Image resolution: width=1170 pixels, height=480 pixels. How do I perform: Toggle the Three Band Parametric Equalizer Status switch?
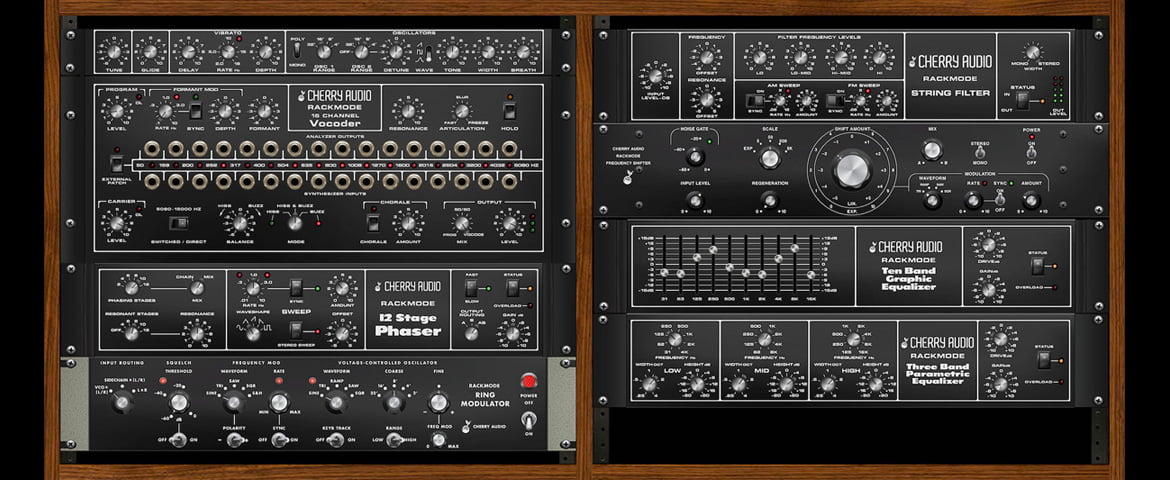click(1043, 361)
